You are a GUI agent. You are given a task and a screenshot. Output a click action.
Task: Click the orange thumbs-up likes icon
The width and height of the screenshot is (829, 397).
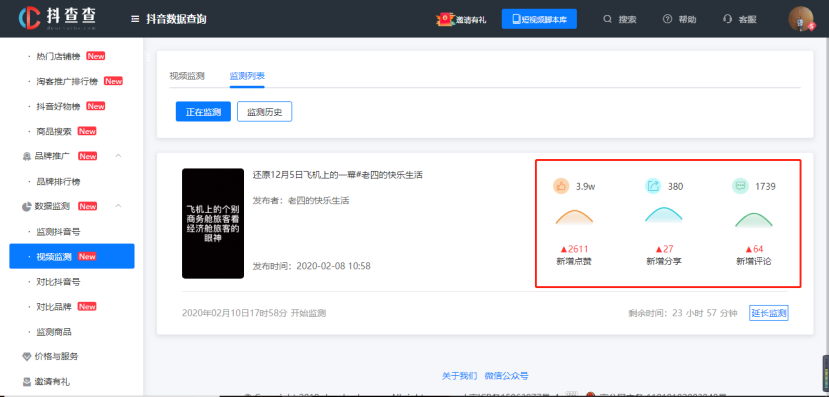tap(561, 186)
